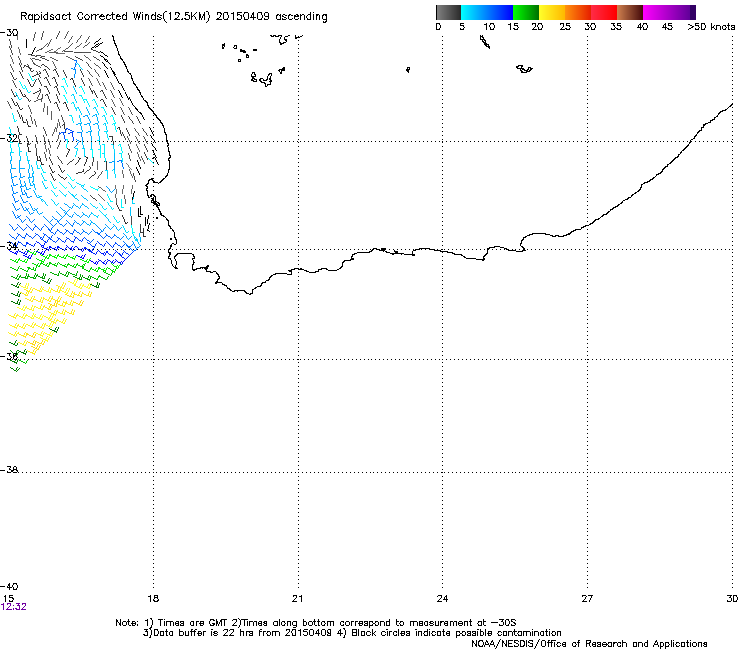Click the magenta 40-45 knots legend swatch
Image resolution: width=740 pixels, height=650 pixels.
click(656, 12)
